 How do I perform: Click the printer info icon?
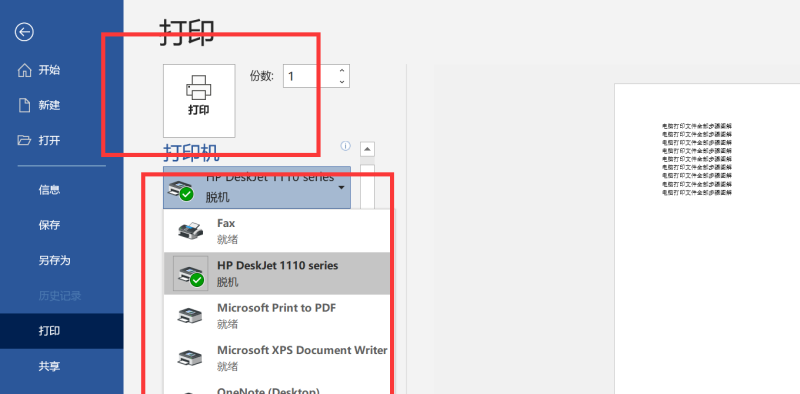tap(345, 146)
